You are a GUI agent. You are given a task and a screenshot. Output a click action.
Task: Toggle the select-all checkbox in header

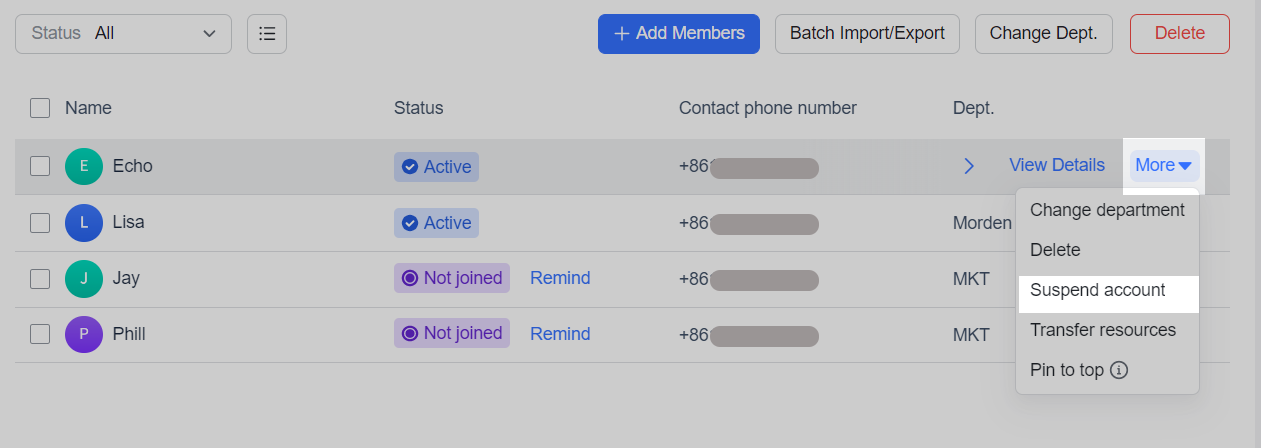(x=40, y=108)
